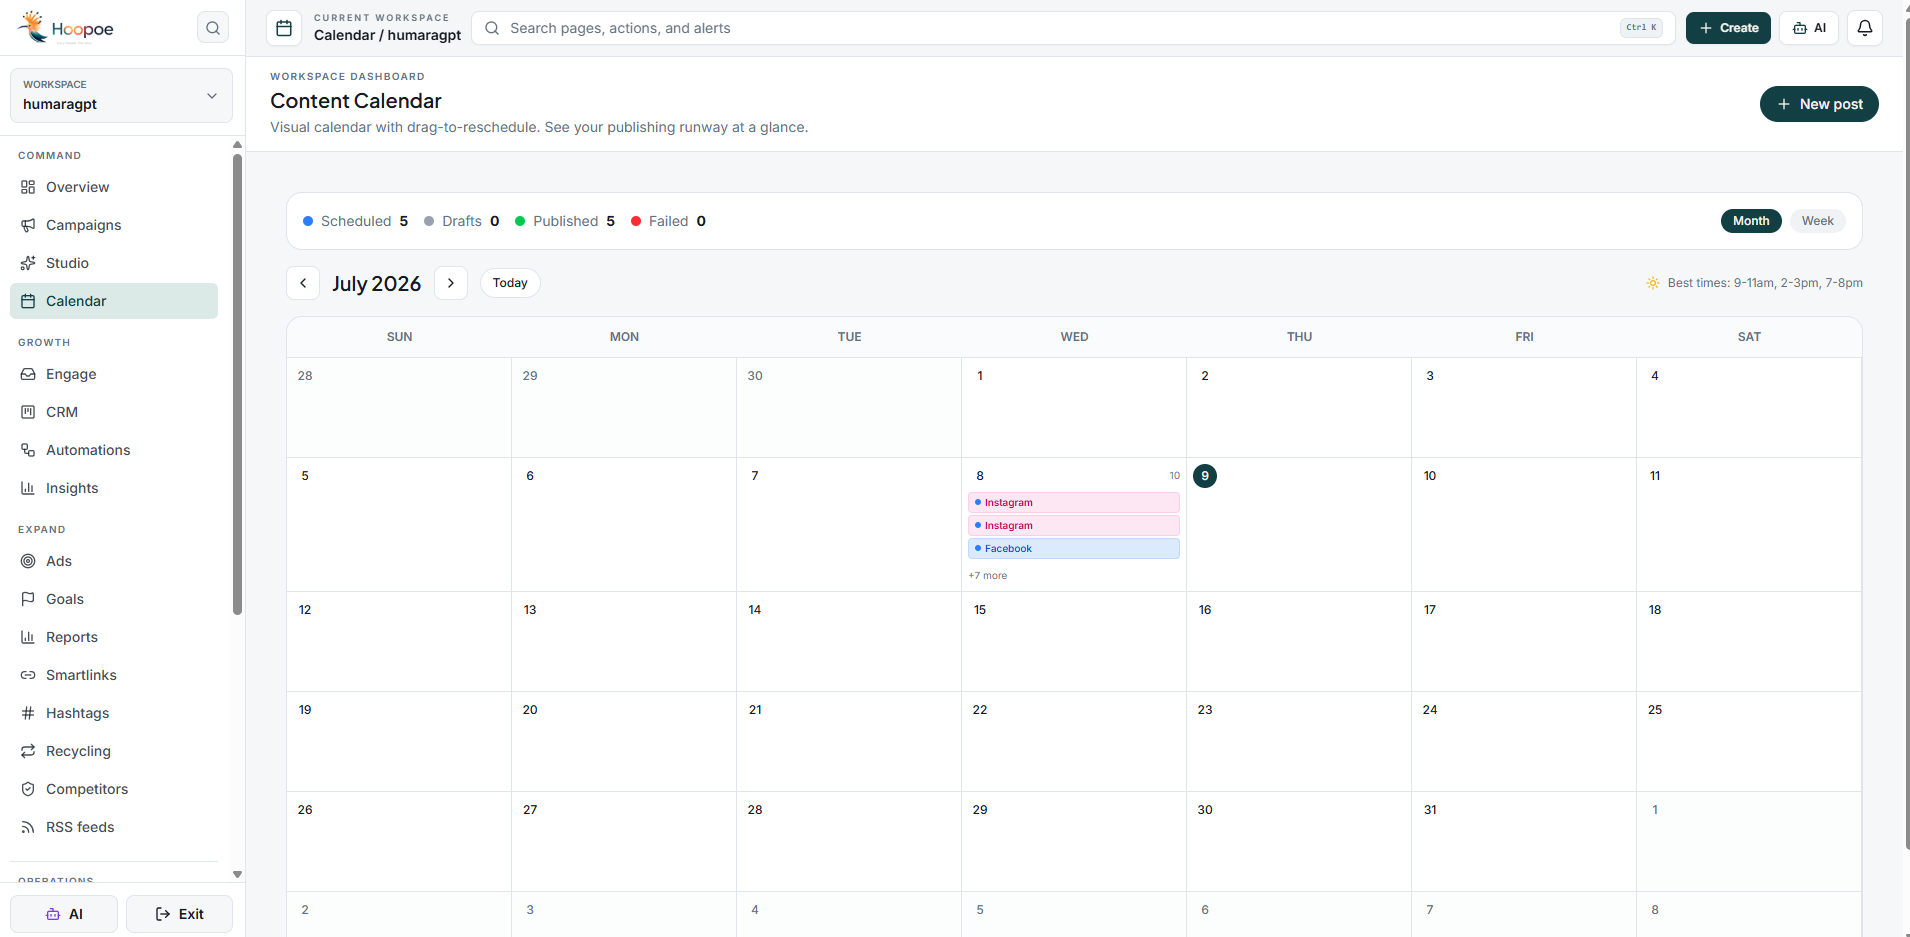Image resolution: width=1910 pixels, height=937 pixels.
Task: Open the Calendar menu item
Action: [x=114, y=301]
